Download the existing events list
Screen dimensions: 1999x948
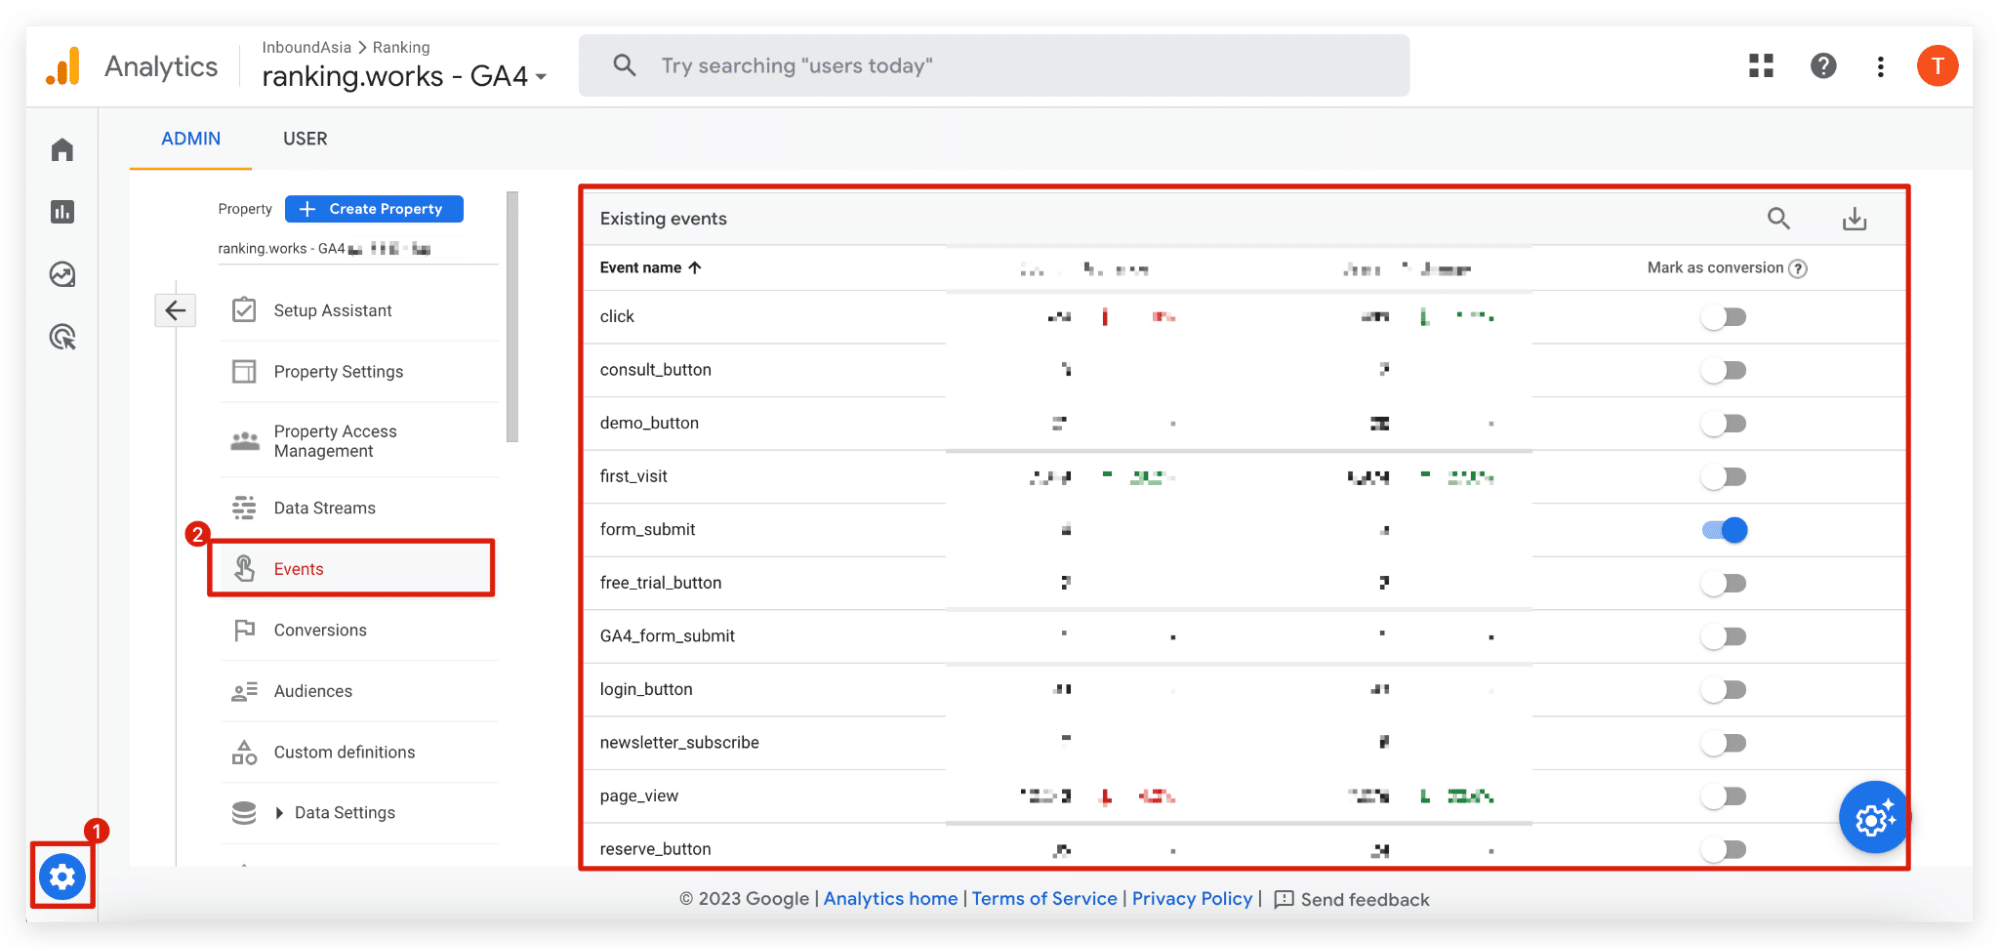tap(1854, 219)
